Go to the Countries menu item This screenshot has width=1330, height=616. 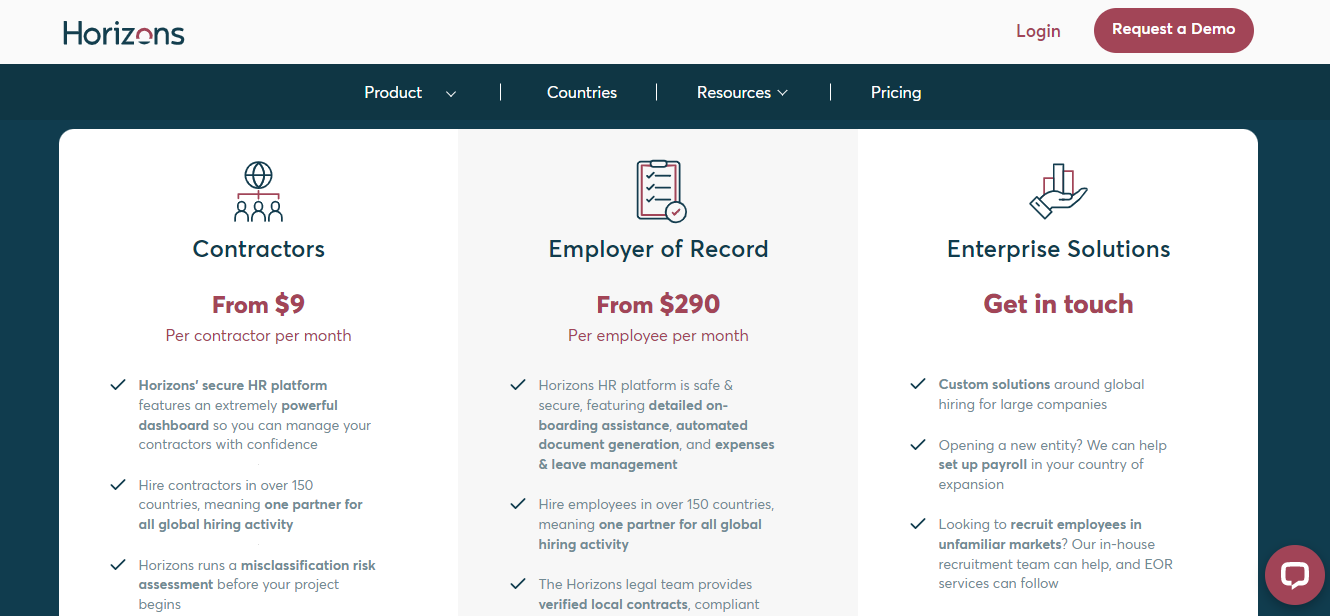[582, 92]
